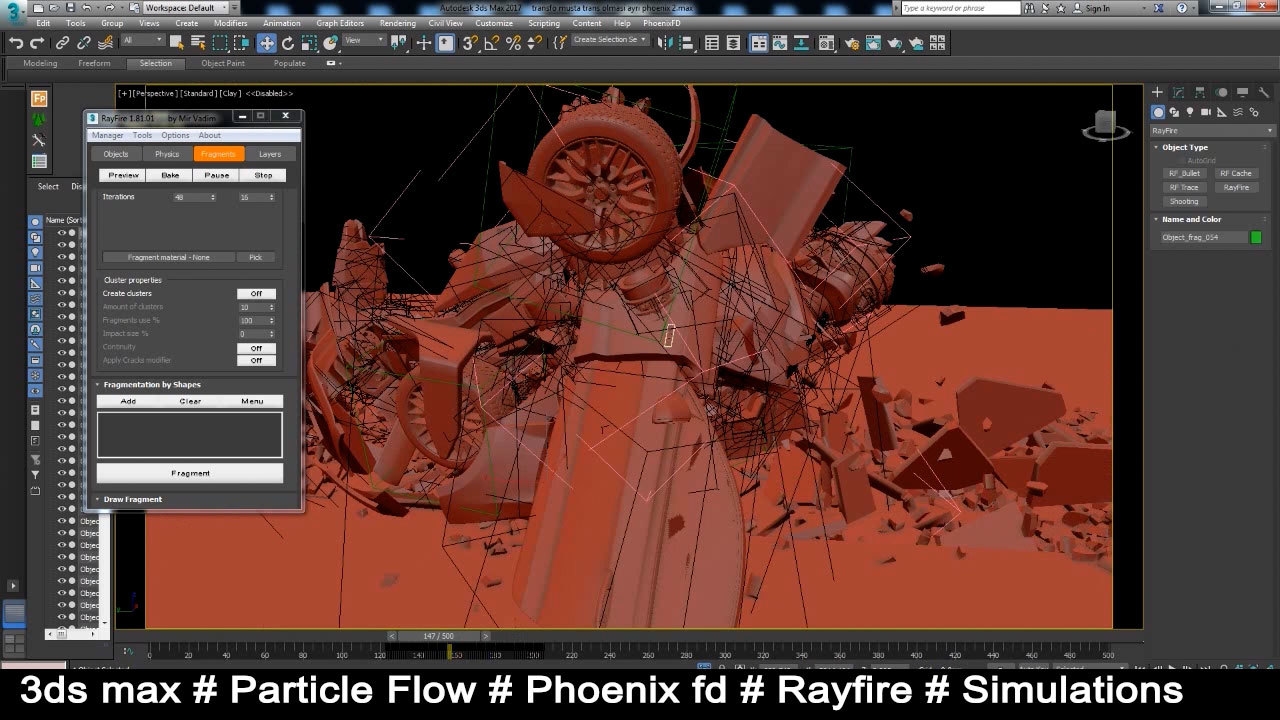Toggle the Continuity Off switch
The image size is (1280, 720).
[256, 348]
